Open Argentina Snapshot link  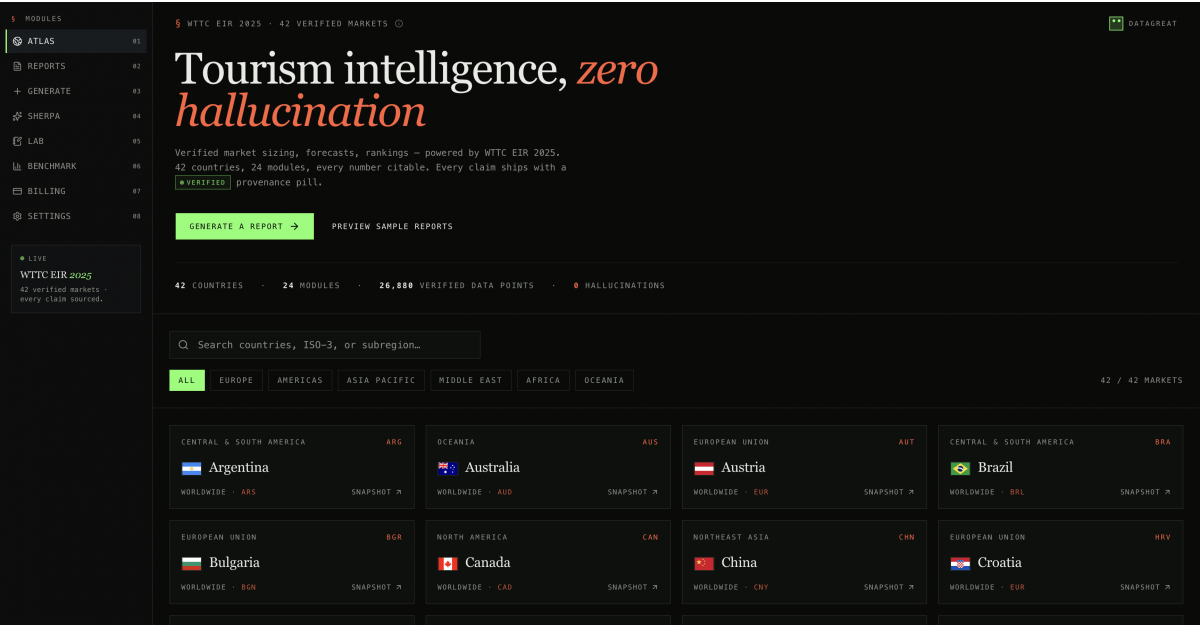point(376,492)
